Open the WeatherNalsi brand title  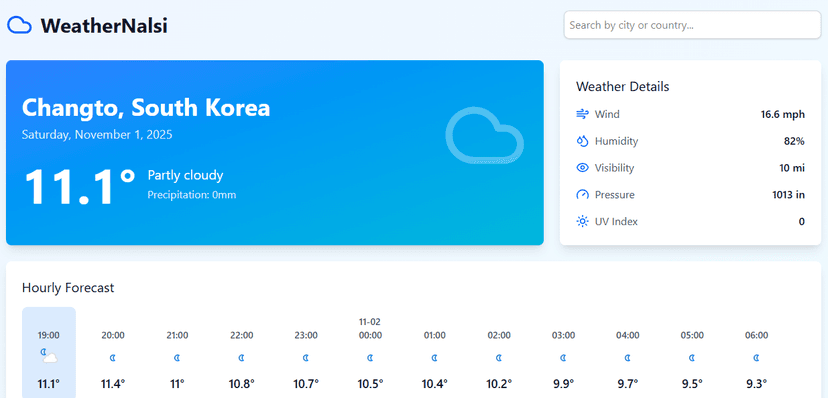[x=104, y=25]
